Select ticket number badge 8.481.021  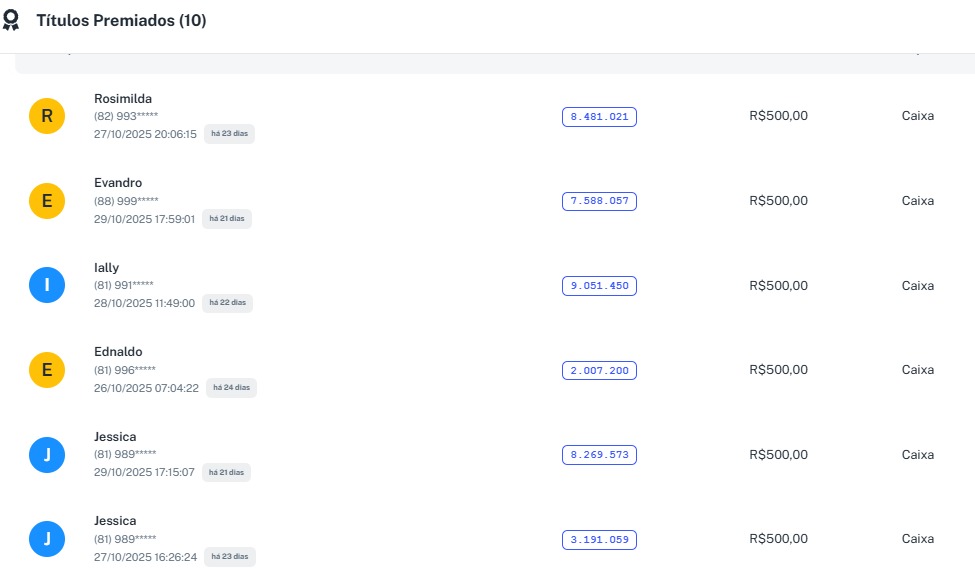pyautogui.click(x=599, y=117)
